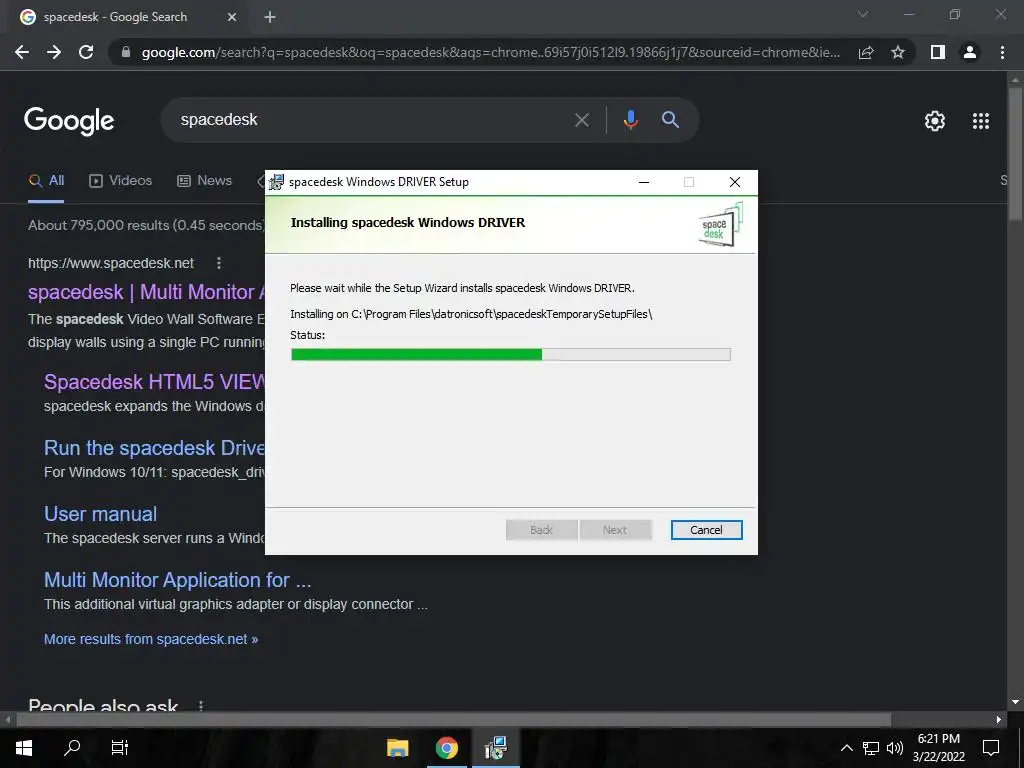
Task: Click the spacedesk logo in setup header
Action: click(x=720, y=225)
